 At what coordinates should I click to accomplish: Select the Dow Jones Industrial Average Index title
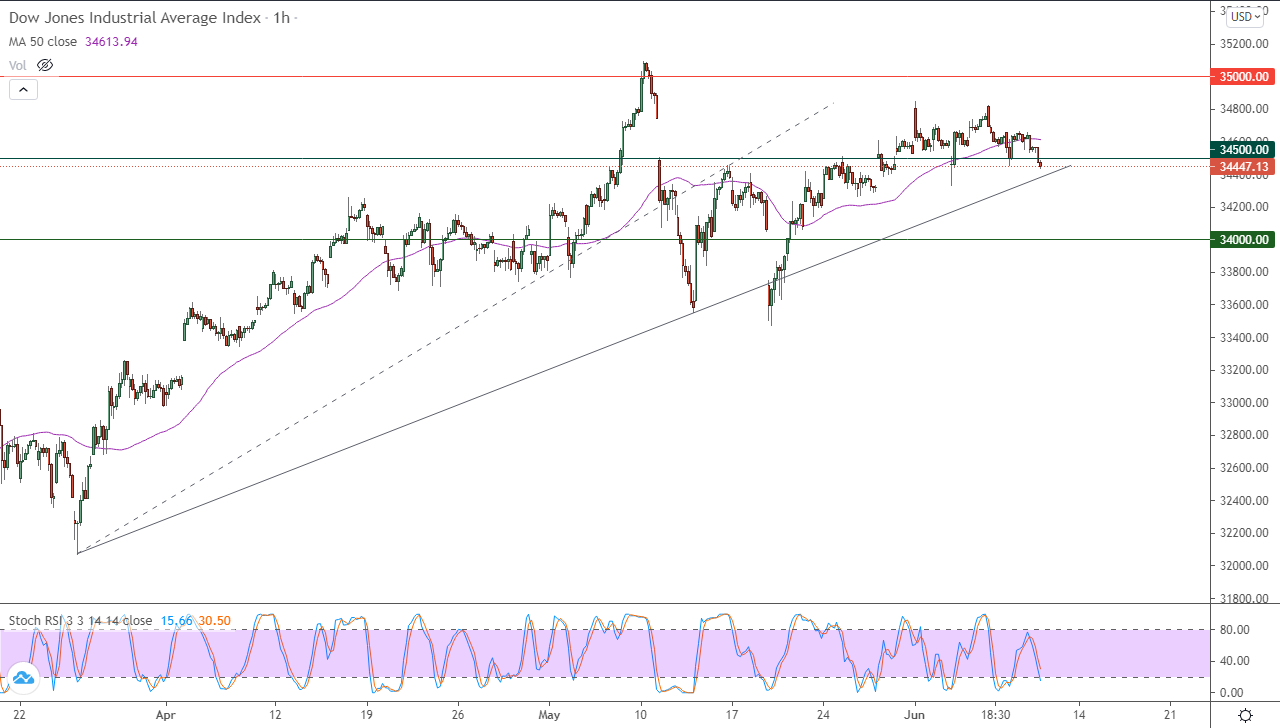coord(136,18)
